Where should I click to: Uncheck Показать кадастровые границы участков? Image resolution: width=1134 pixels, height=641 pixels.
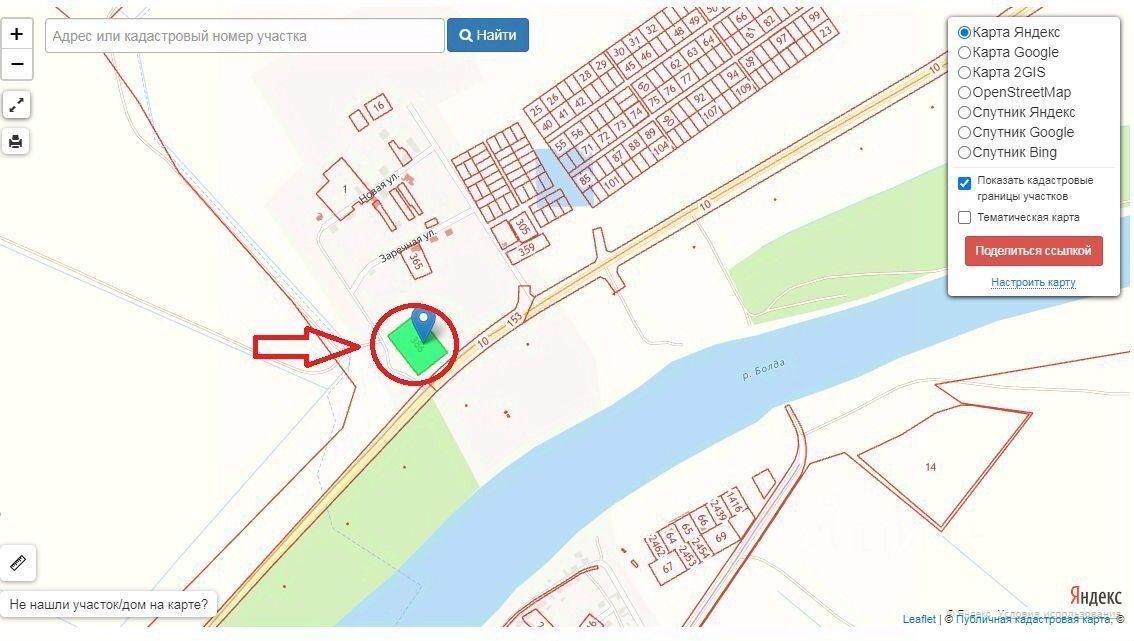(964, 183)
